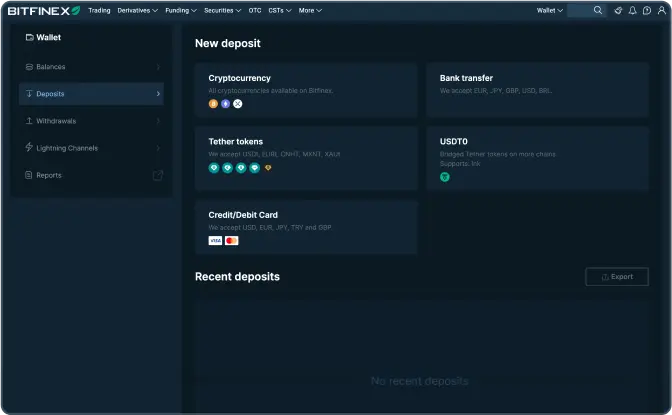Click the Lightning Channels bolt icon

29,147
